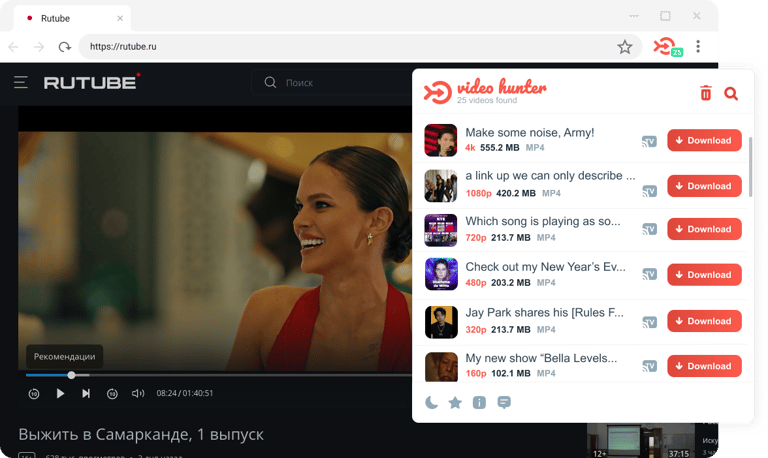
Task: Open the browser three-dot menu
Action: click(x=698, y=47)
